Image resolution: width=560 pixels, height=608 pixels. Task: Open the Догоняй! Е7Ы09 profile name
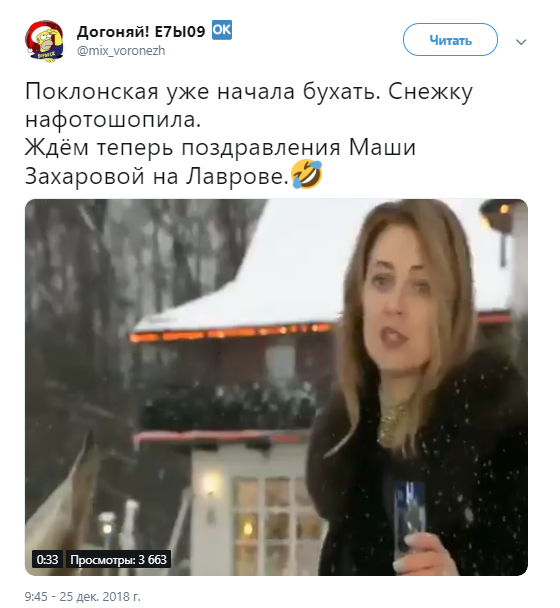[x=141, y=31]
